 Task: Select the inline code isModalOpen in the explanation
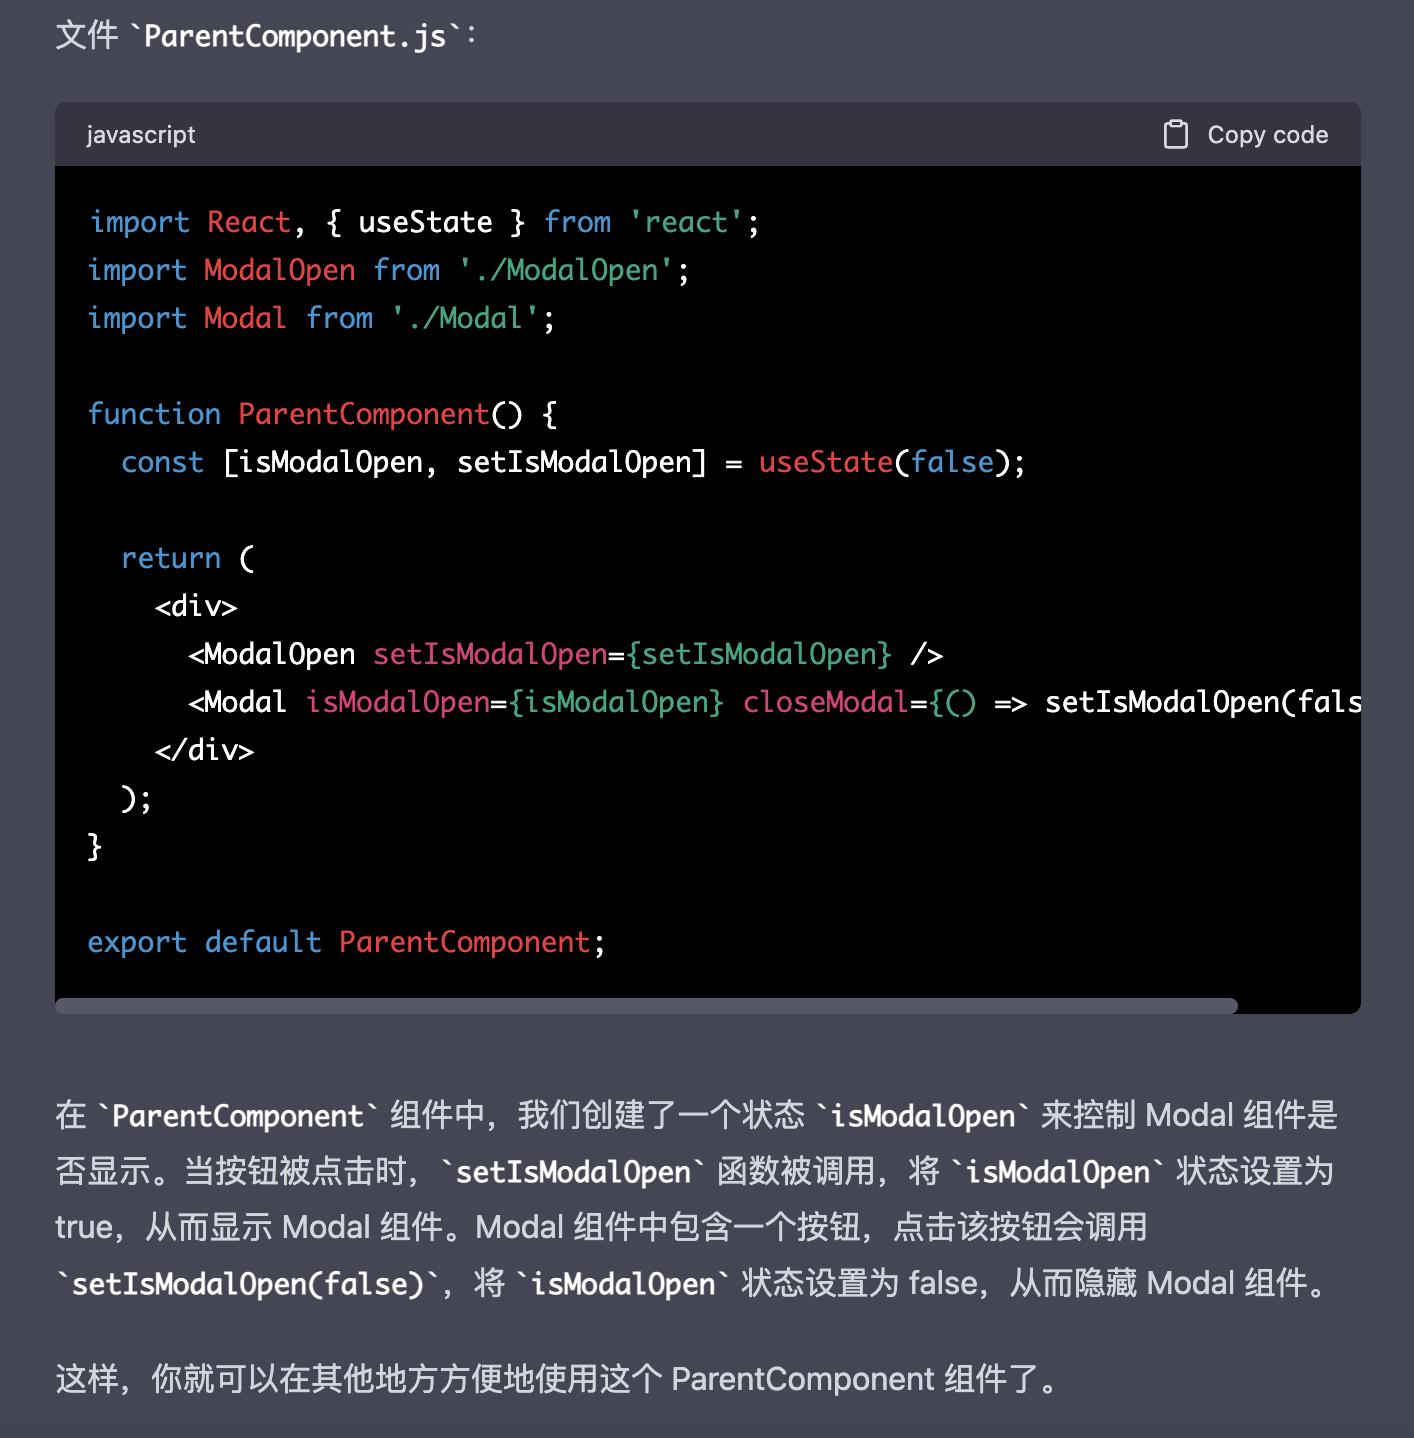click(x=918, y=1116)
